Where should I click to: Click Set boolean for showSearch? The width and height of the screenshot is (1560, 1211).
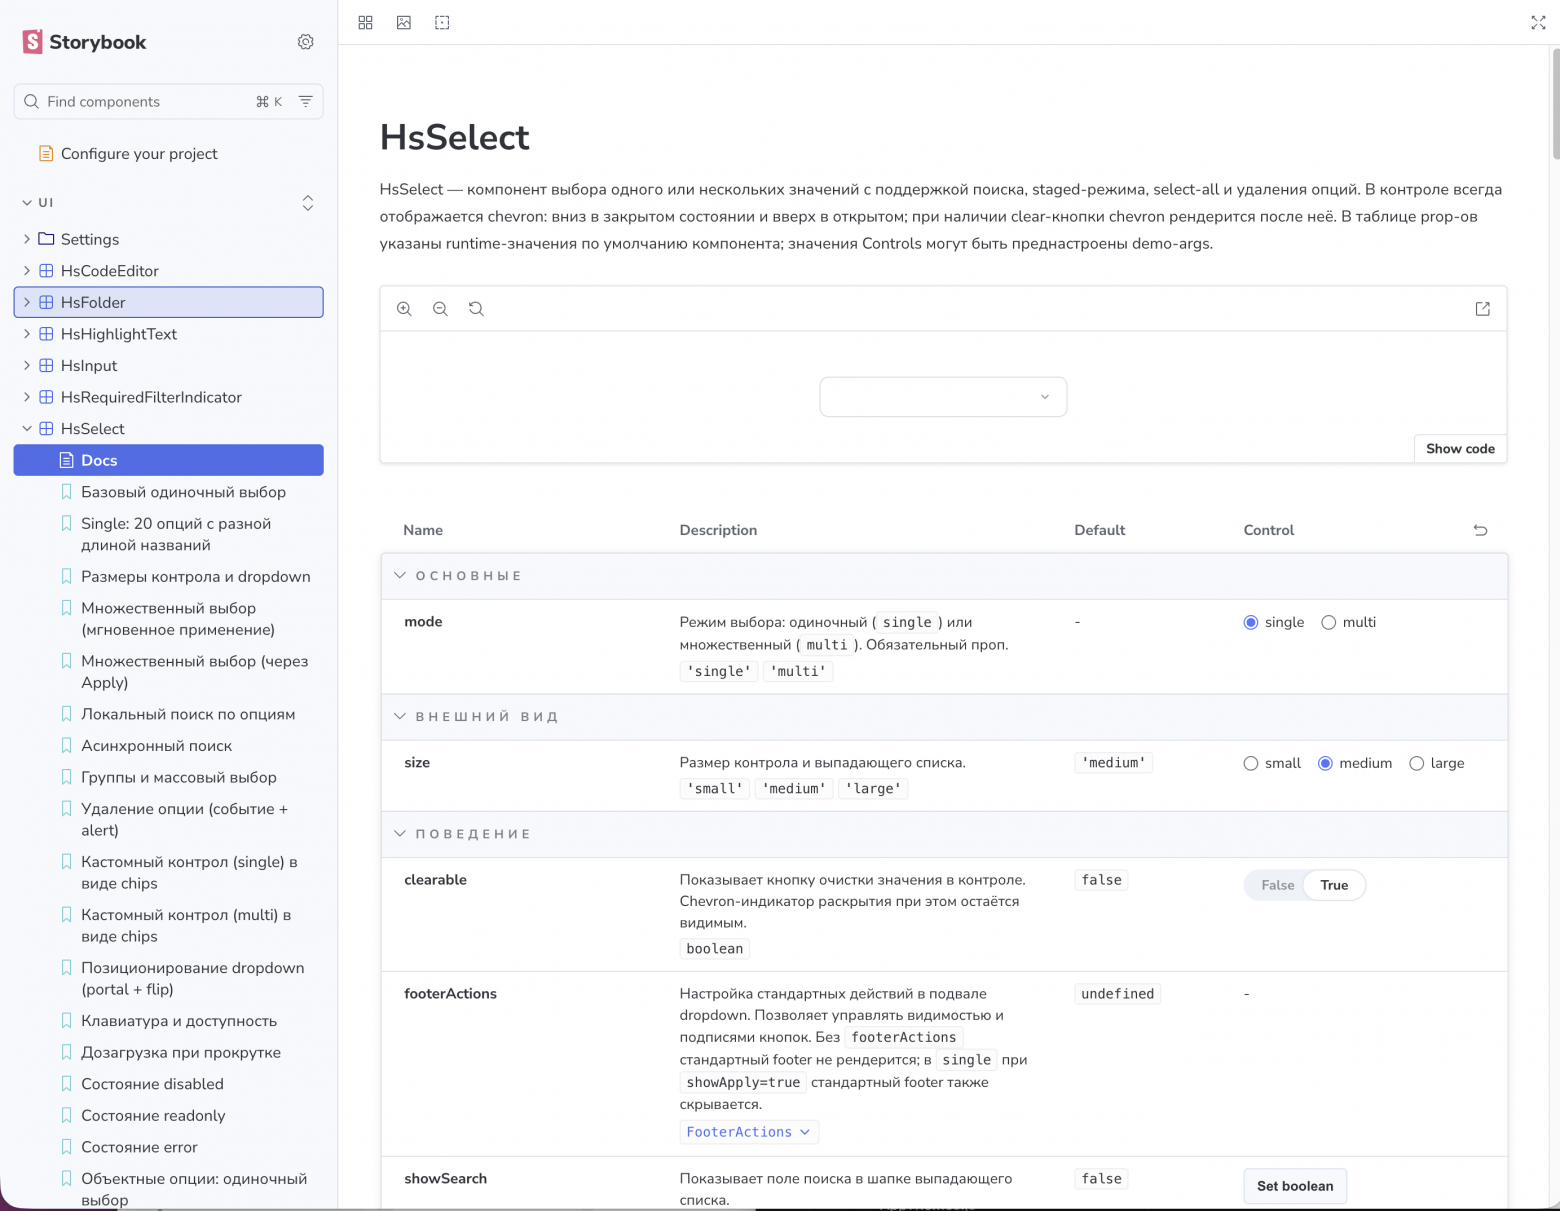(x=1295, y=1186)
